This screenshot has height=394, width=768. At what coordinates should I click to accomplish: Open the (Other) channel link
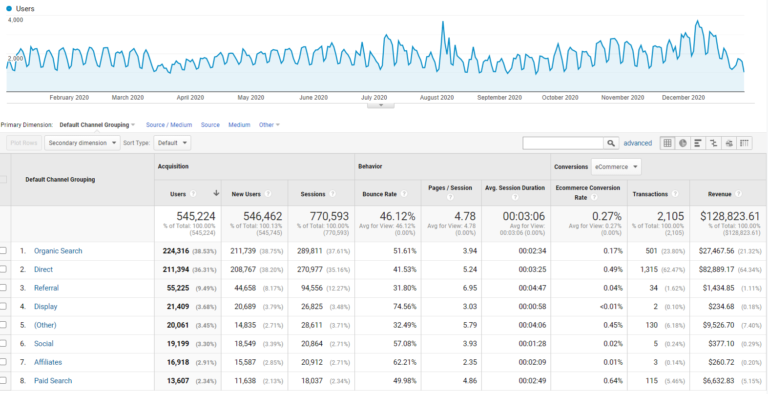(x=45, y=325)
